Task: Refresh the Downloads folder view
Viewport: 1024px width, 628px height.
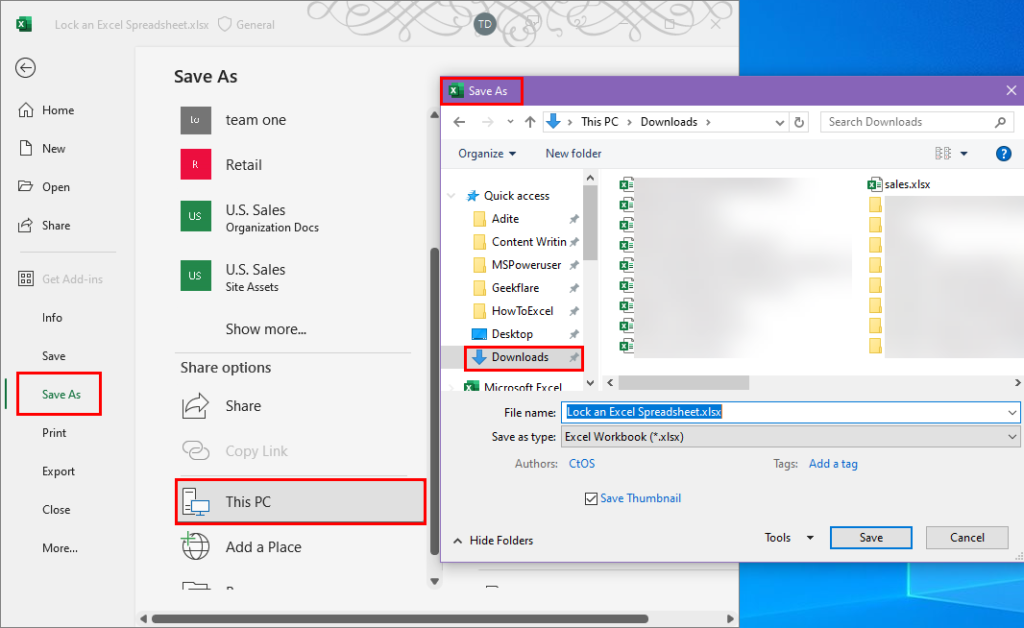Action: coord(799,122)
